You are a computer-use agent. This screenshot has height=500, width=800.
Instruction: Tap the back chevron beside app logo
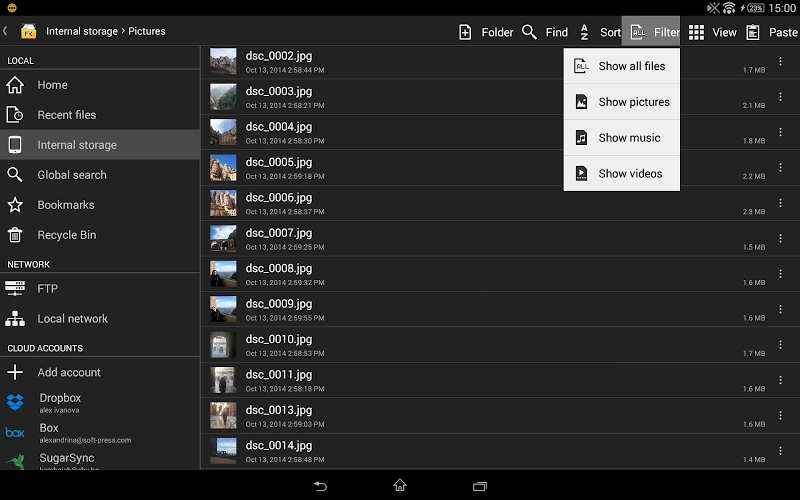click(5, 31)
